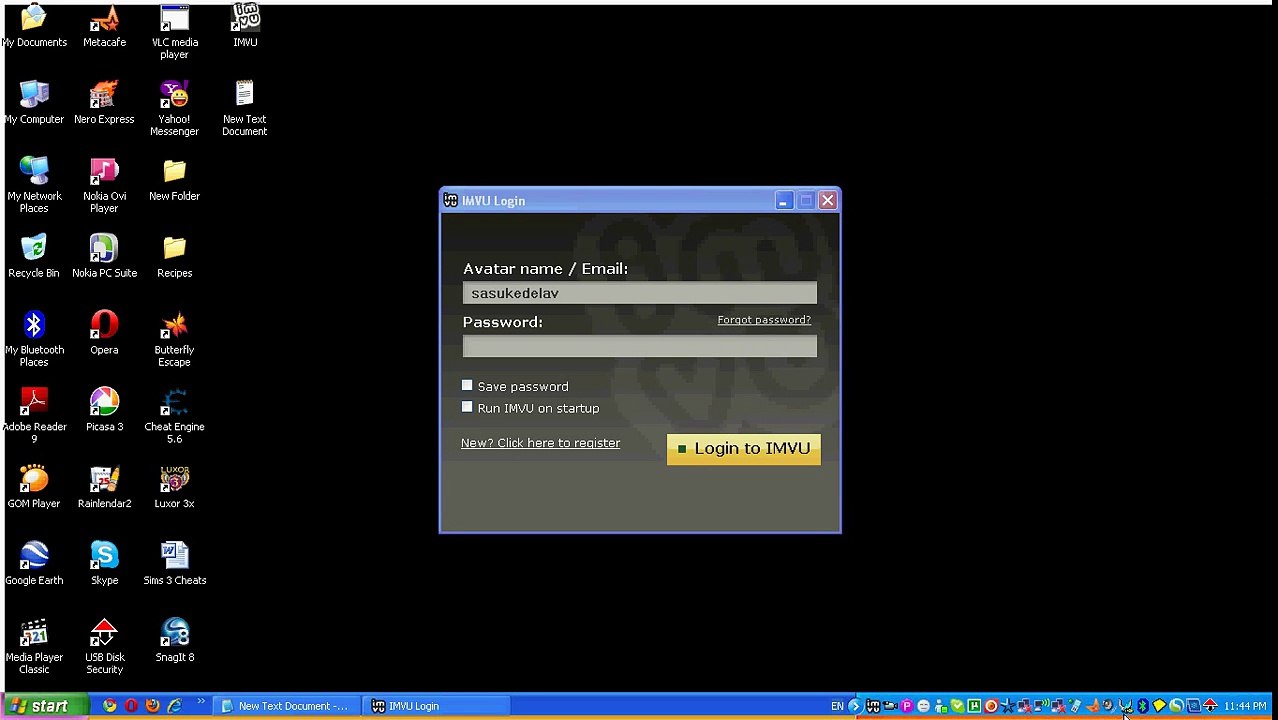Select the Adobe Reader 9 icon
This screenshot has height=720, width=1278.
[x=34, y=416]
